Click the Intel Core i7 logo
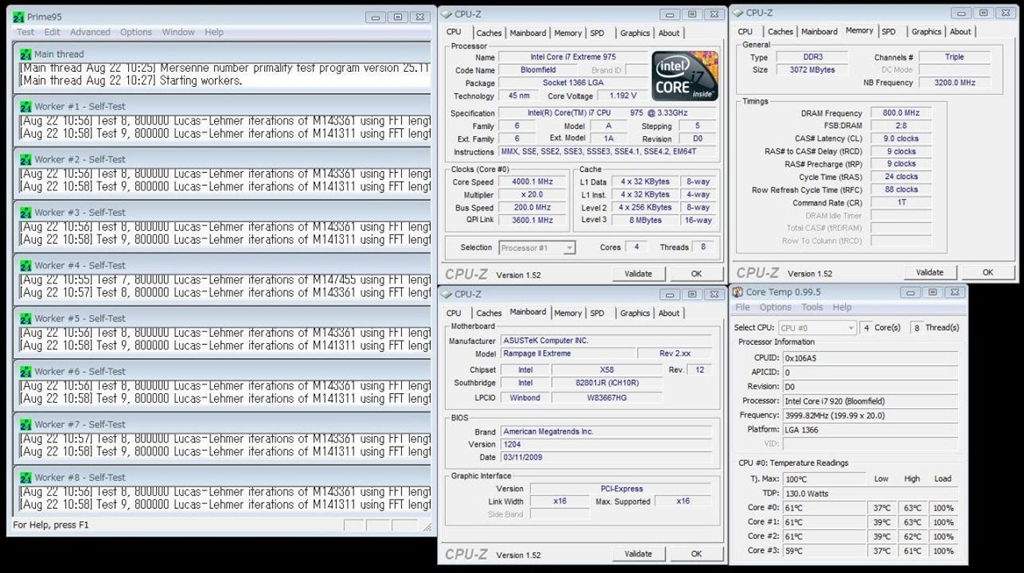The width and height of the screenshot is (1024, 573). point(685,75)
